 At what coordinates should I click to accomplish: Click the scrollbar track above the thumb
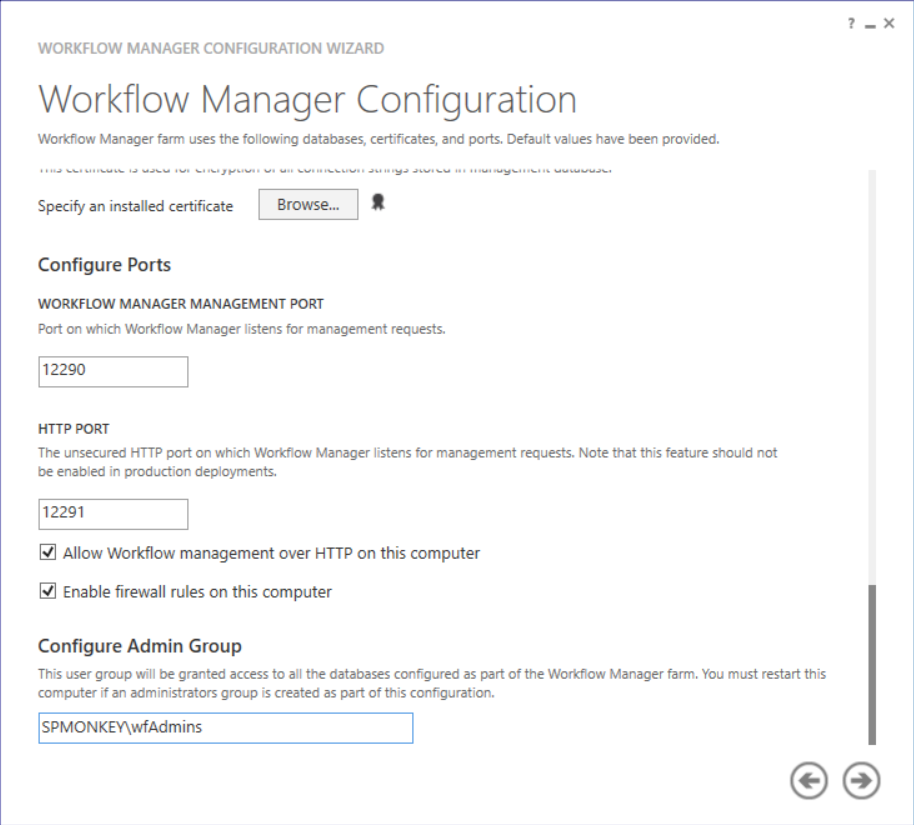tap(871, 380)
